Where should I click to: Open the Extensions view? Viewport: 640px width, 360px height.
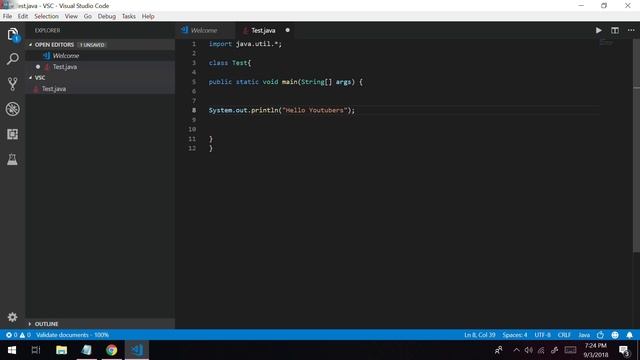point(13,134)
